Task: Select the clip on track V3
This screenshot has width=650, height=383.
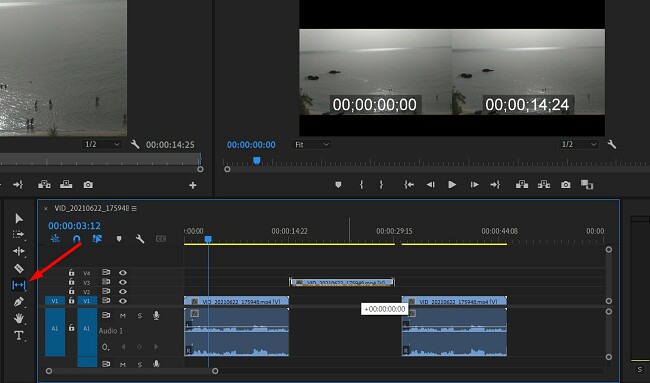Action: [x=342, y=282]
